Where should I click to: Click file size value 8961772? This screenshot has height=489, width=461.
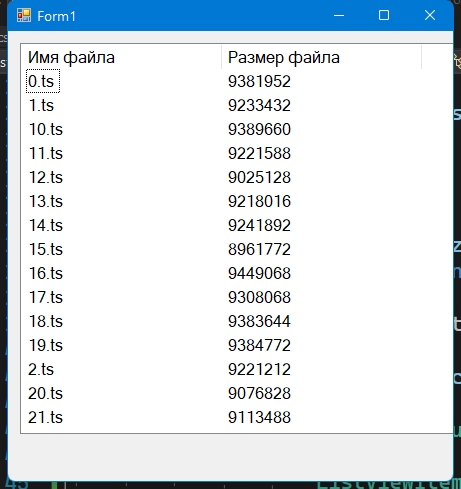click(259, 249)
